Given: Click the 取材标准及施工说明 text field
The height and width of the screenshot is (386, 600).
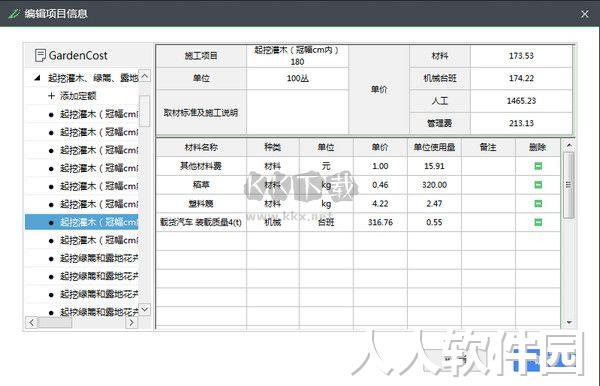Looking at the screenshot, I should (297, 112).
